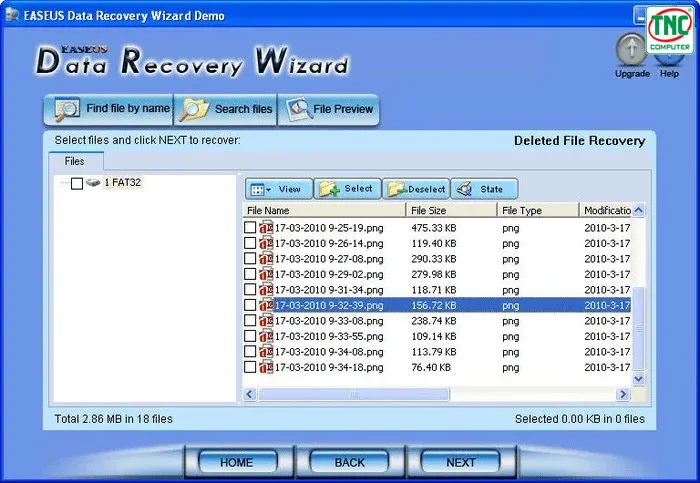Screen dimensions: 700x483
Task: Sort by the File Size column header
Action: click(451, 210)
